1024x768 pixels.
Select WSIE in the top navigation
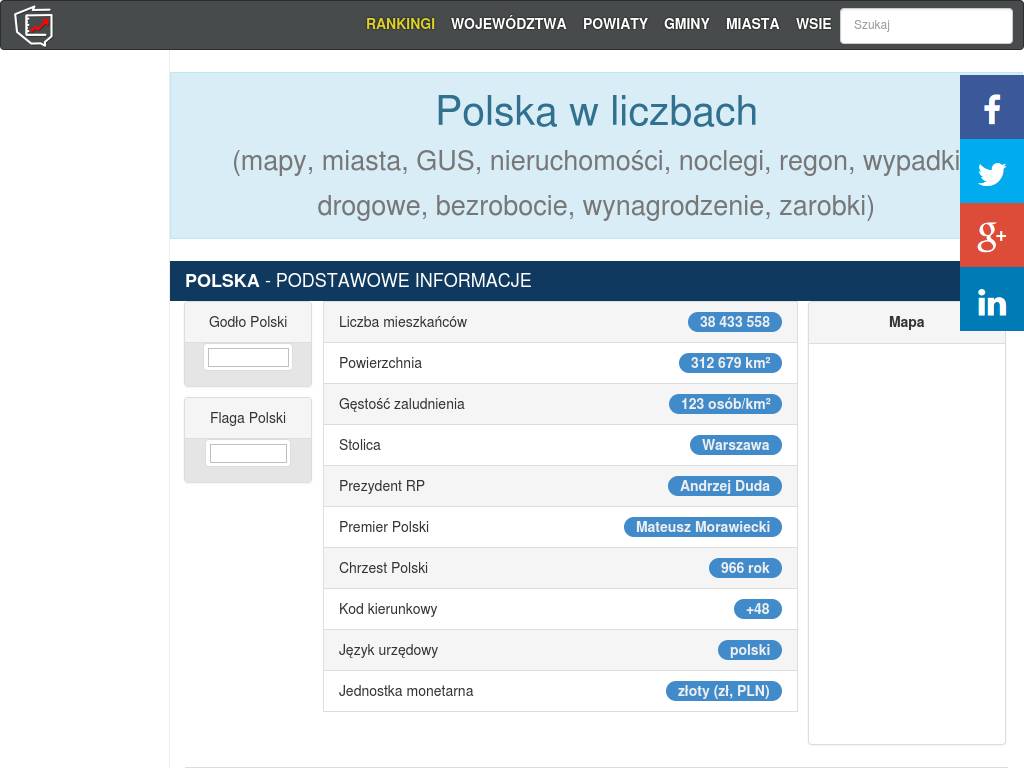[x=813, y=24]
